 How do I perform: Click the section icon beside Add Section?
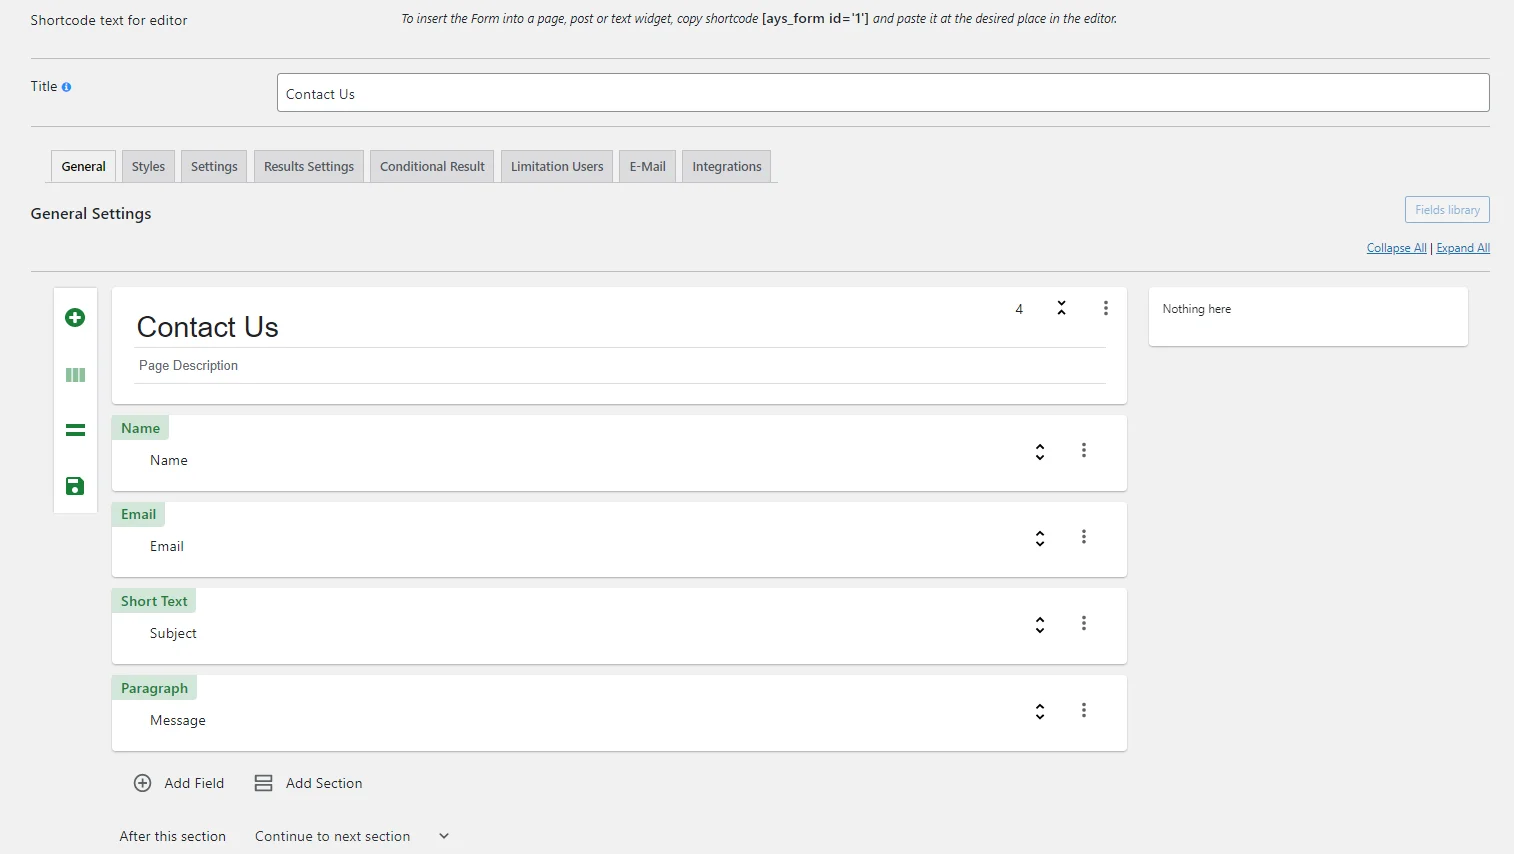(263, 783)
